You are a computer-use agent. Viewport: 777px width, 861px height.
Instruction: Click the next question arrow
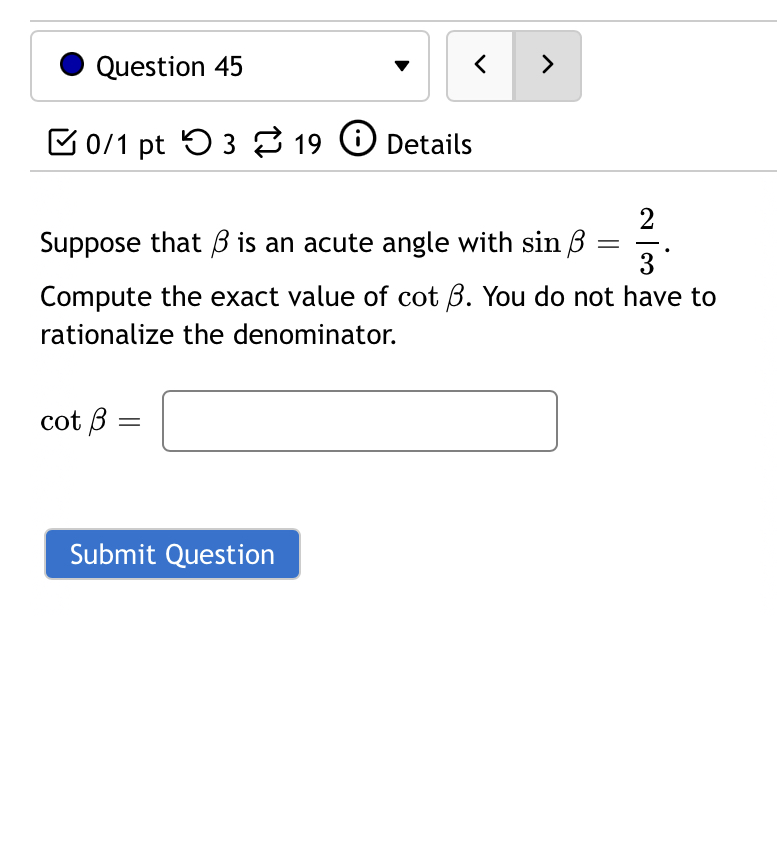click(x=547, y=65)
